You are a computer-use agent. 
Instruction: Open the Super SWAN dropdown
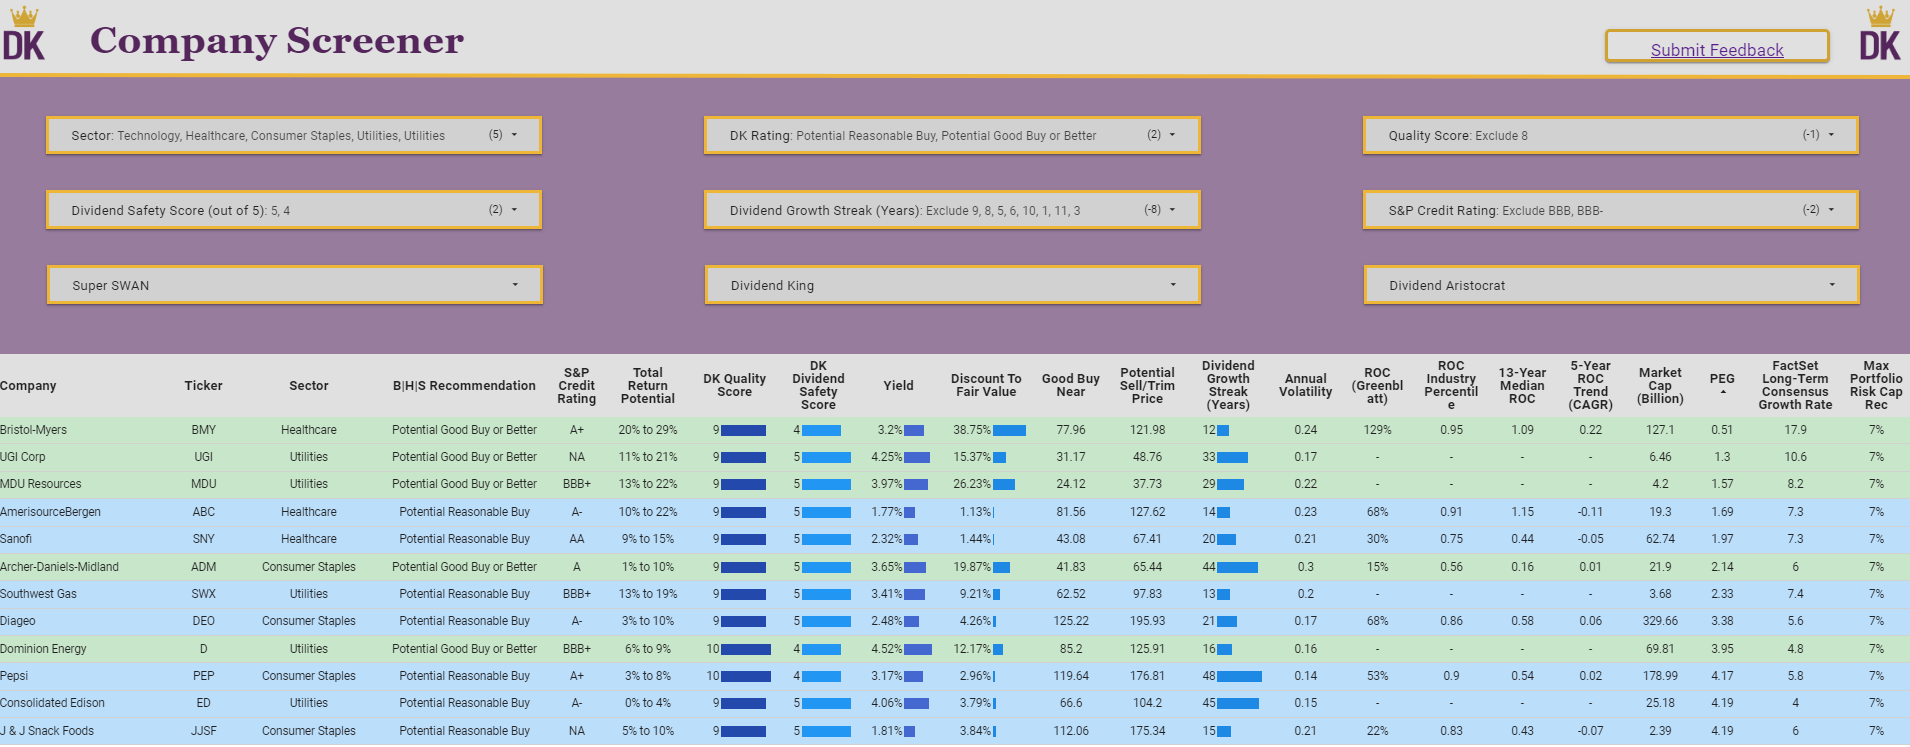(295, 285)
